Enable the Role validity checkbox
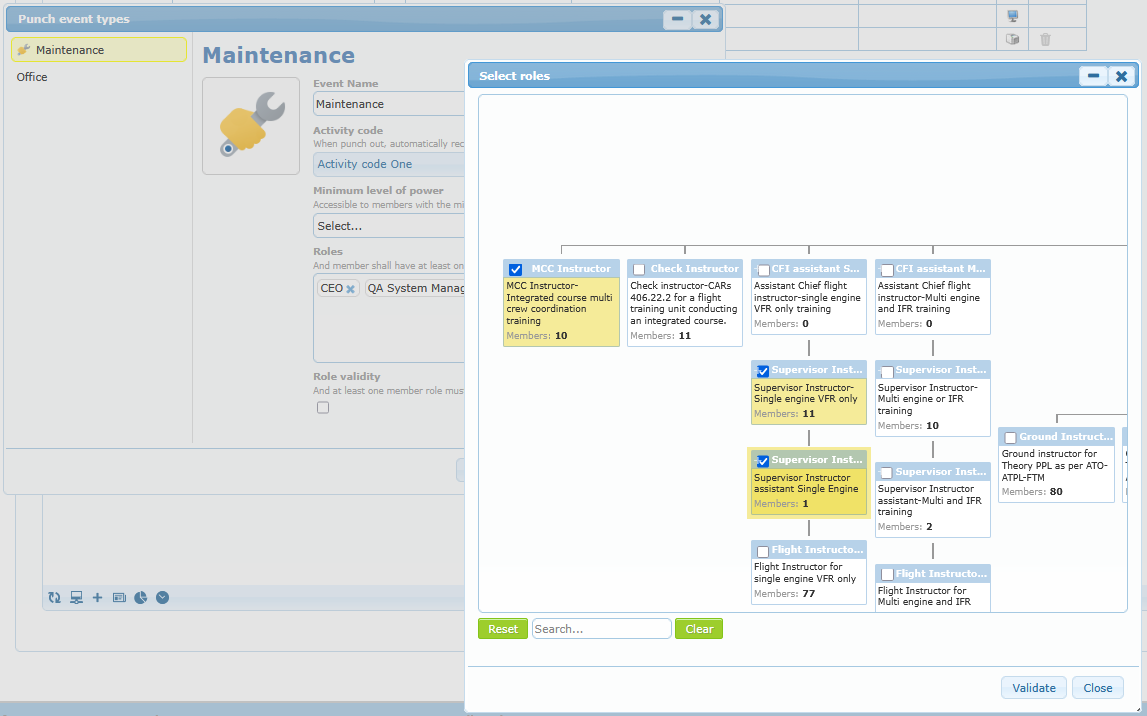1147x716 pixels. pyautogui.click(x=323, y=407)
